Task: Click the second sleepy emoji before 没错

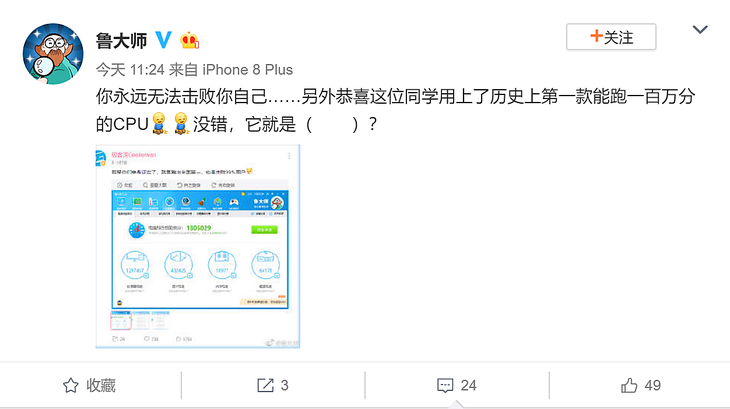Action: pos(181,124)
